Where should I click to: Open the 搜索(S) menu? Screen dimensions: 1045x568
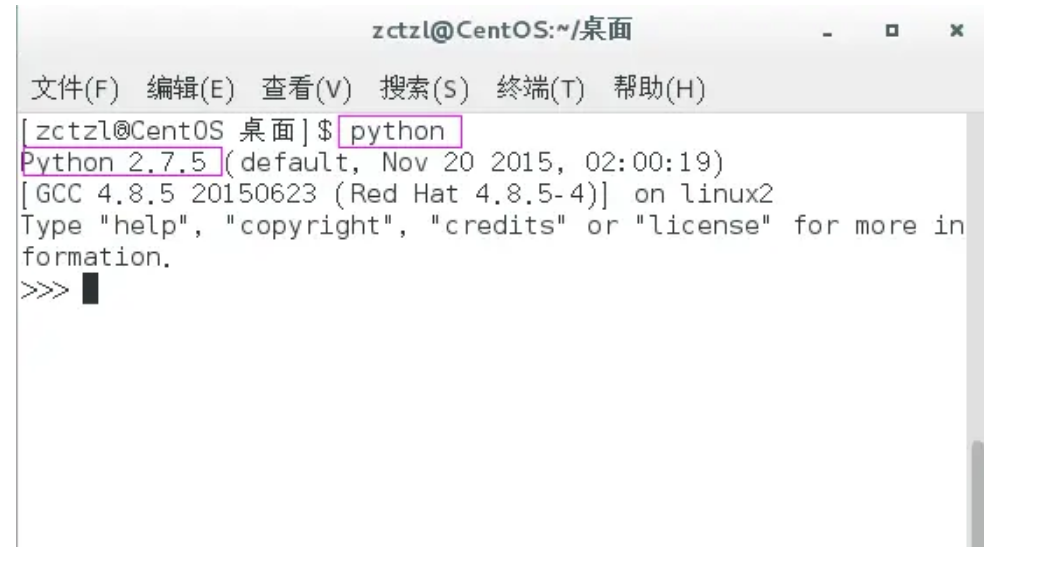click(424, 94)
